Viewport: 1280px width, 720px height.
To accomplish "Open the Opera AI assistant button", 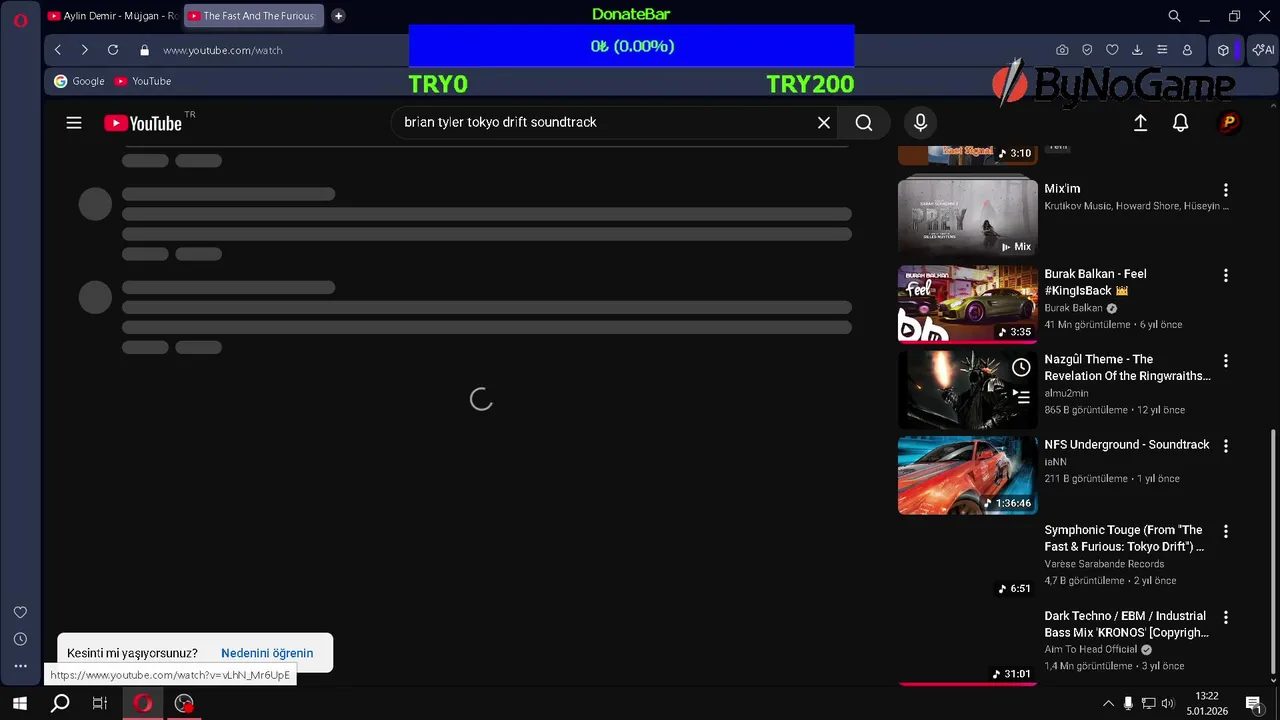I will [x=1262, y=50].
